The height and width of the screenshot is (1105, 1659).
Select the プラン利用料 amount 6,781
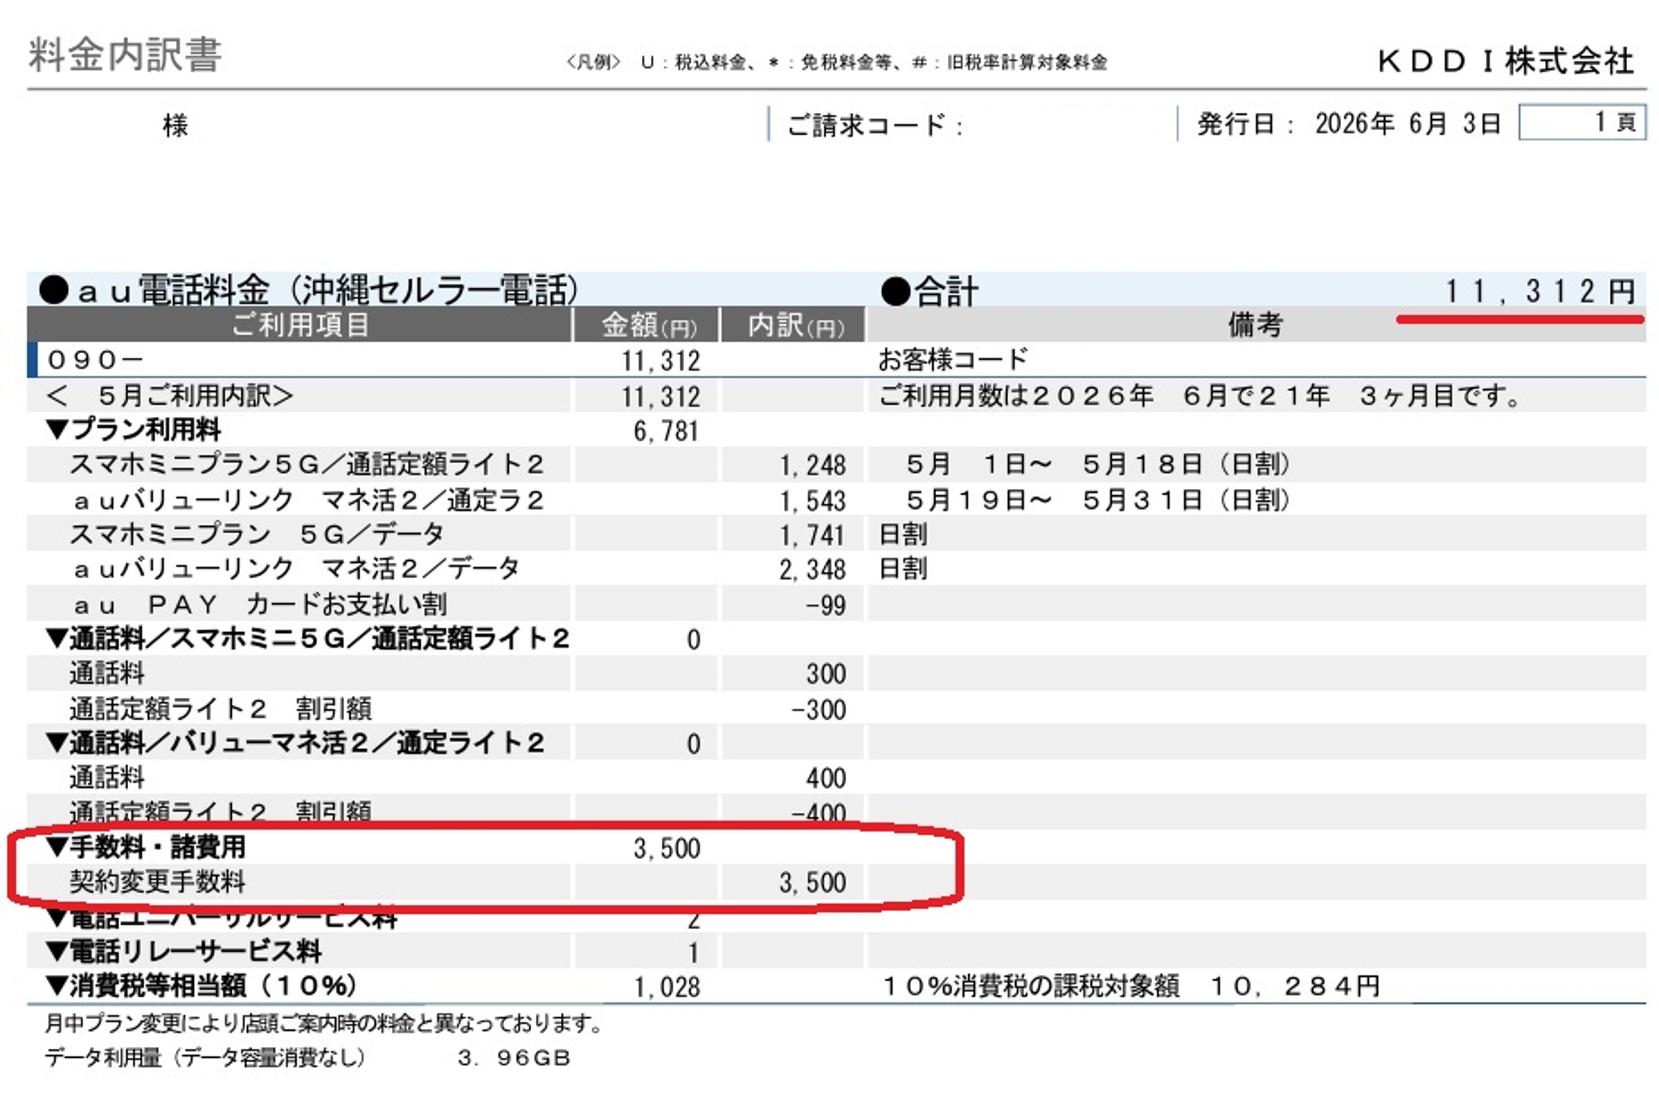(666, 431)
